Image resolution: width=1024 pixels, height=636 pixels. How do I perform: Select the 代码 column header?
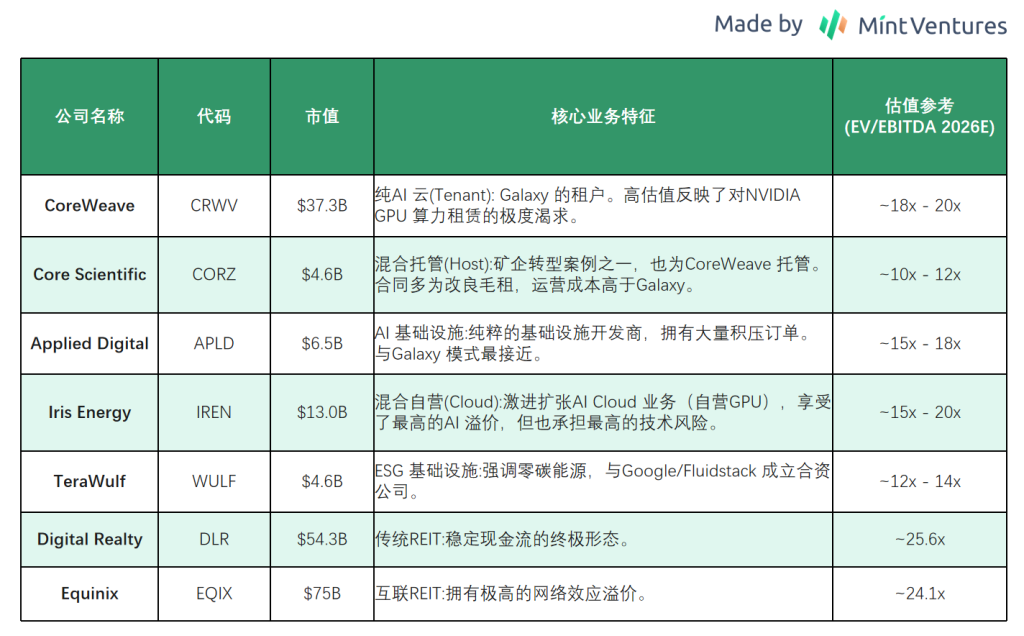[x=213, y=116]
